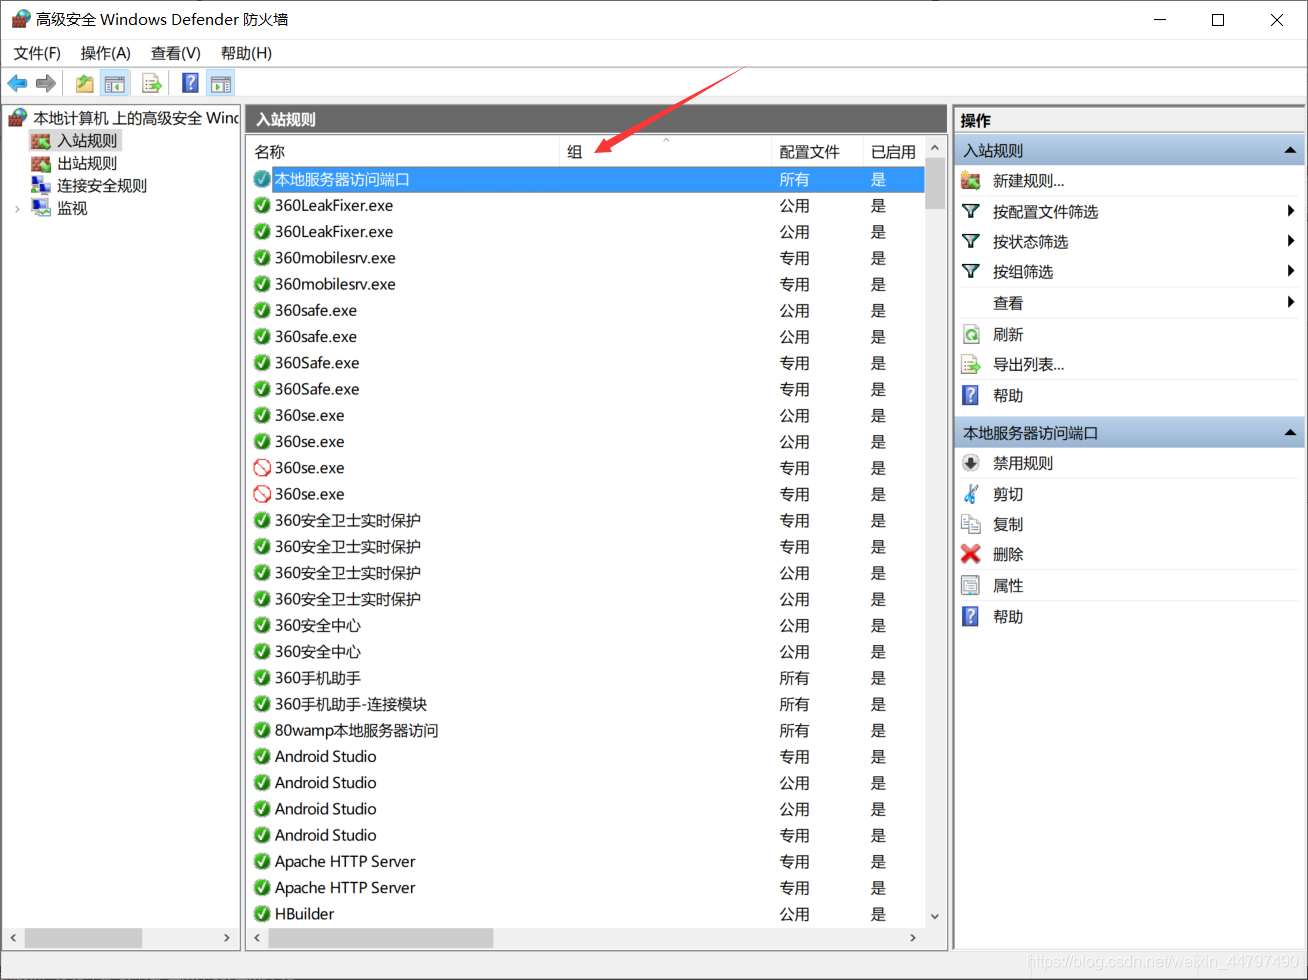The width and height of the screenshot is (1308, 980).
Task: Open the 操作(A) menu
Action: (106, 53)
